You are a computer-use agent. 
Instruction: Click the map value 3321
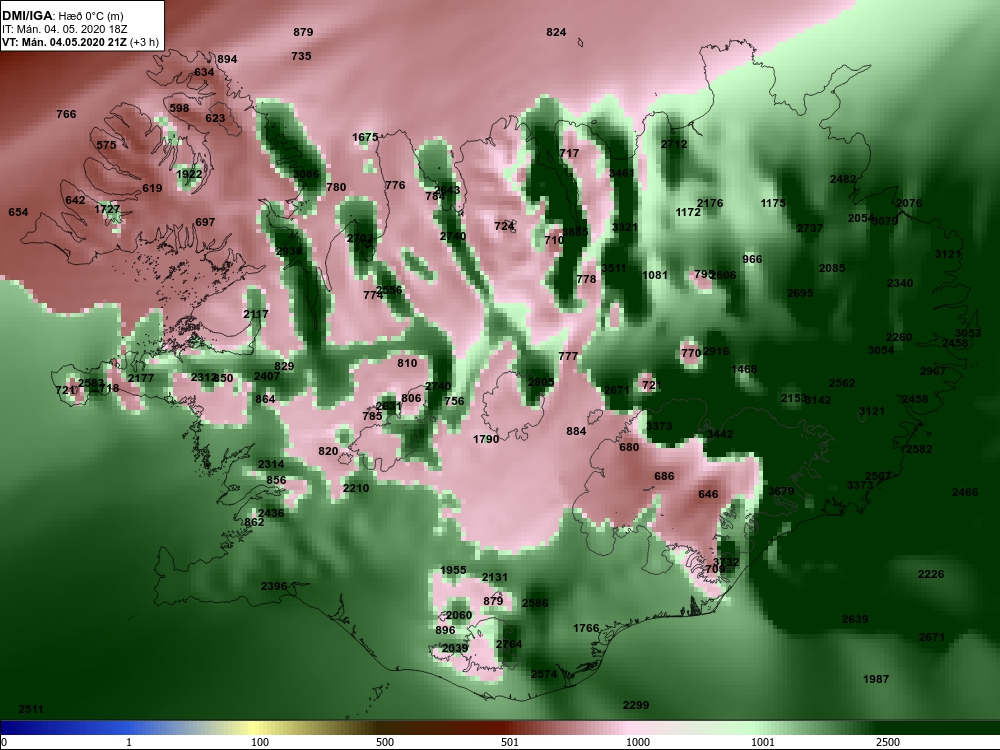[x=625, y=228]
